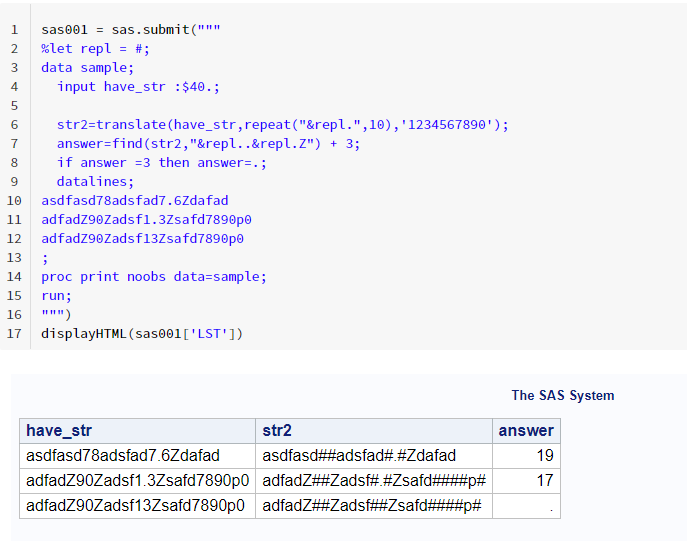Click 'The SAS System' output title

pos(562,395)
